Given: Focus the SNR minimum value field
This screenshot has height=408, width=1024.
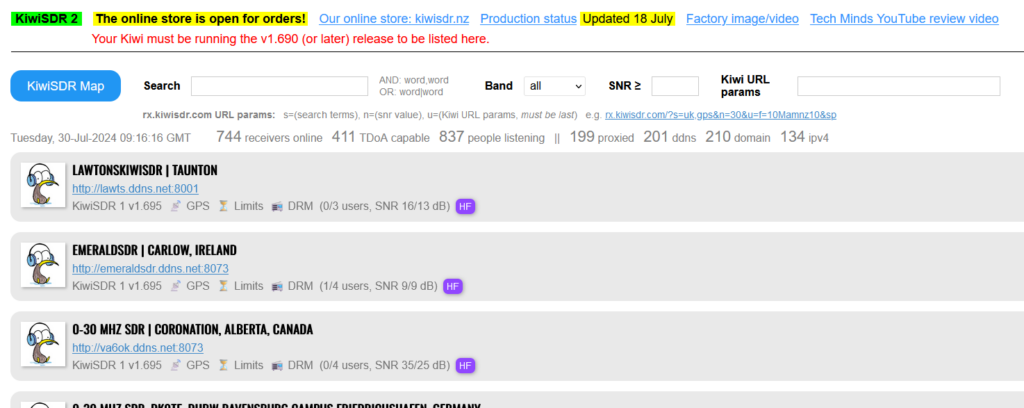Looking at the screenshot, I should (675, 86).
